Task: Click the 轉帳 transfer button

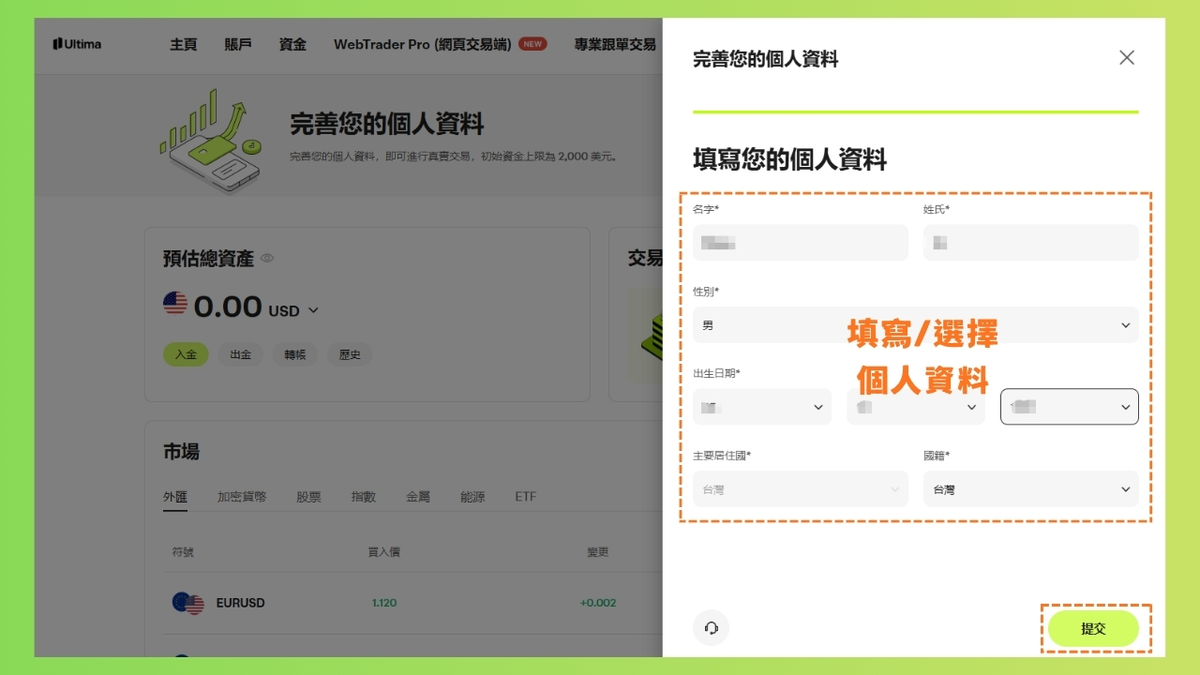Action: 295,354
